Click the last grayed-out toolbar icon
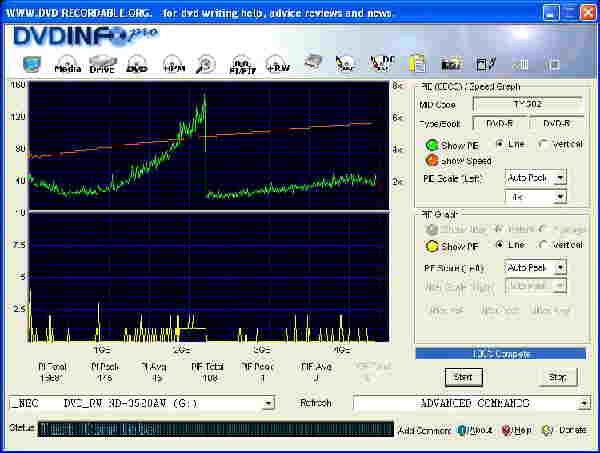 pos(552,64)
